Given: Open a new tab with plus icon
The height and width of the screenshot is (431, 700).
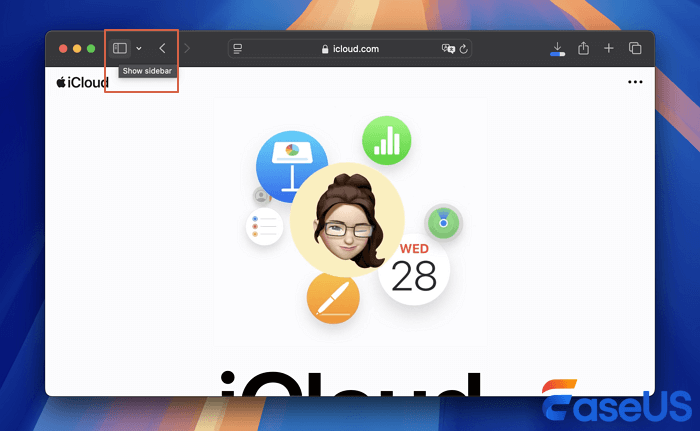Looking at the screenshot, I should 608,48.
